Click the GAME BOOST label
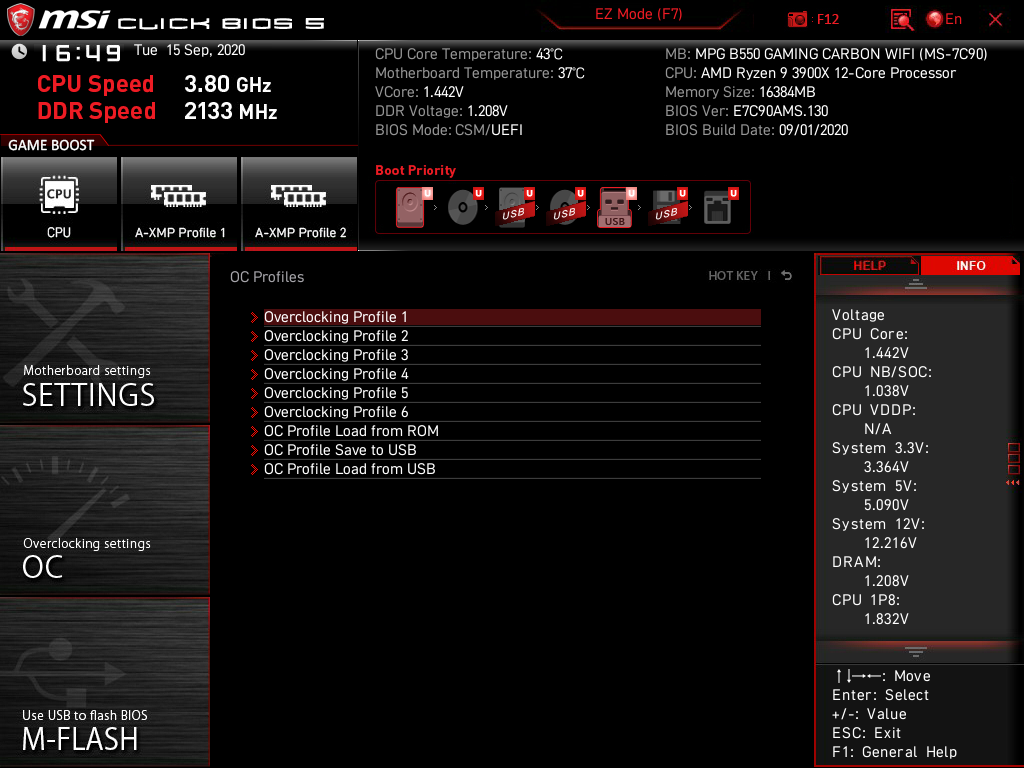Image resolution: width=1024 pixels, height=768 pixels. 51,145
